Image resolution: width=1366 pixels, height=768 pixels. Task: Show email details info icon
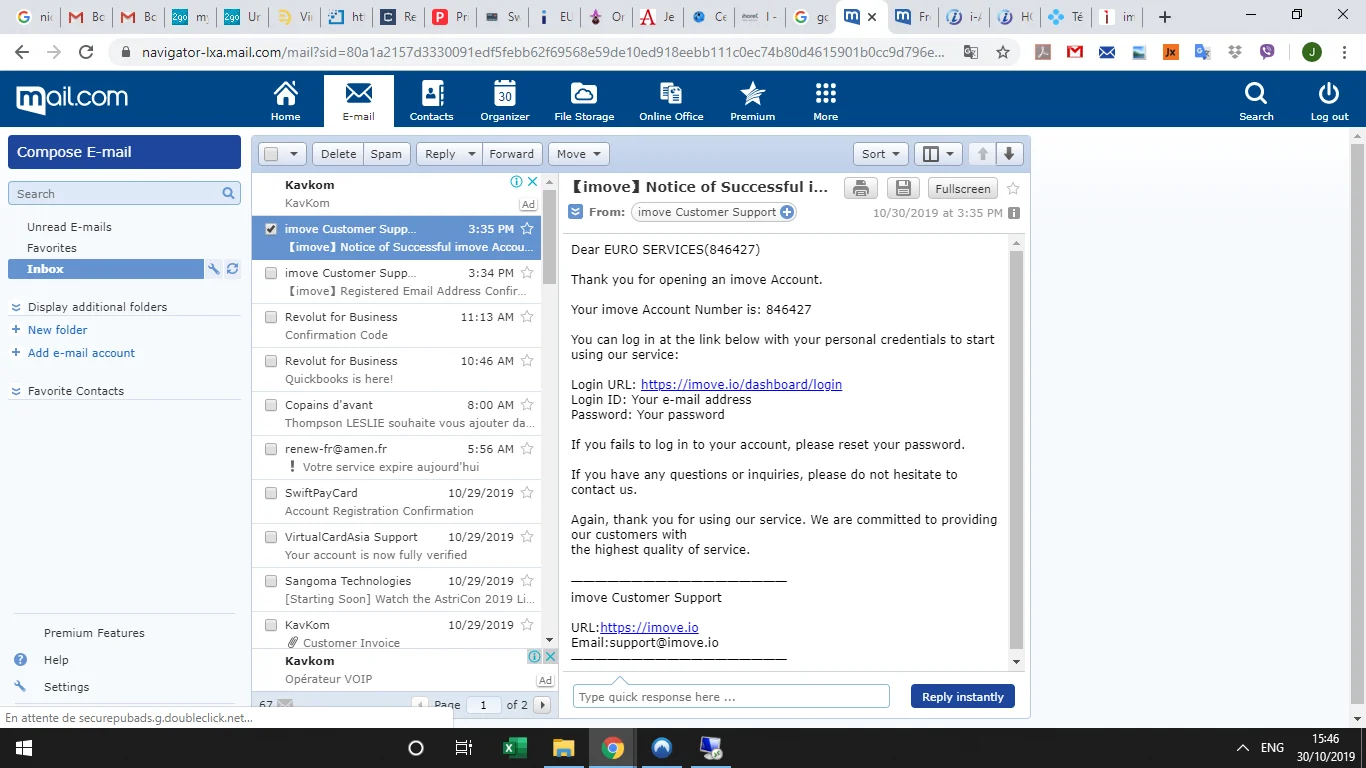tap(1014, 213)
